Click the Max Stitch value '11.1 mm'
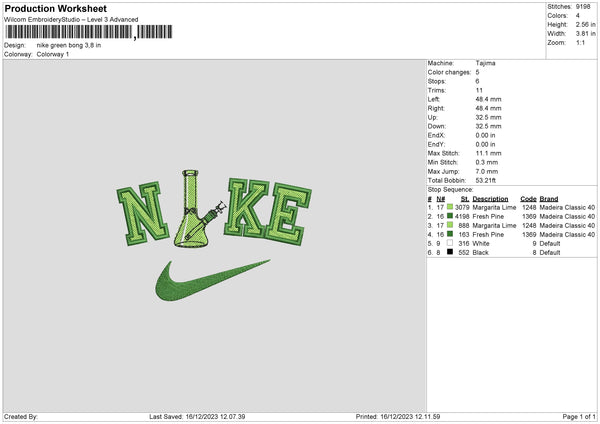Viewport: 600px width, 424px height. 488,153
